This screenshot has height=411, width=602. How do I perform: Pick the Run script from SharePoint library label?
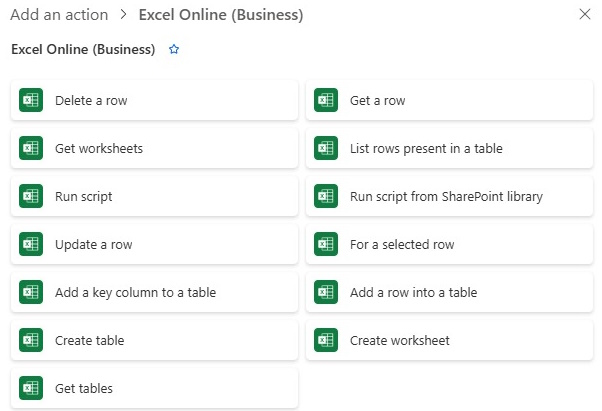(447, 196)
